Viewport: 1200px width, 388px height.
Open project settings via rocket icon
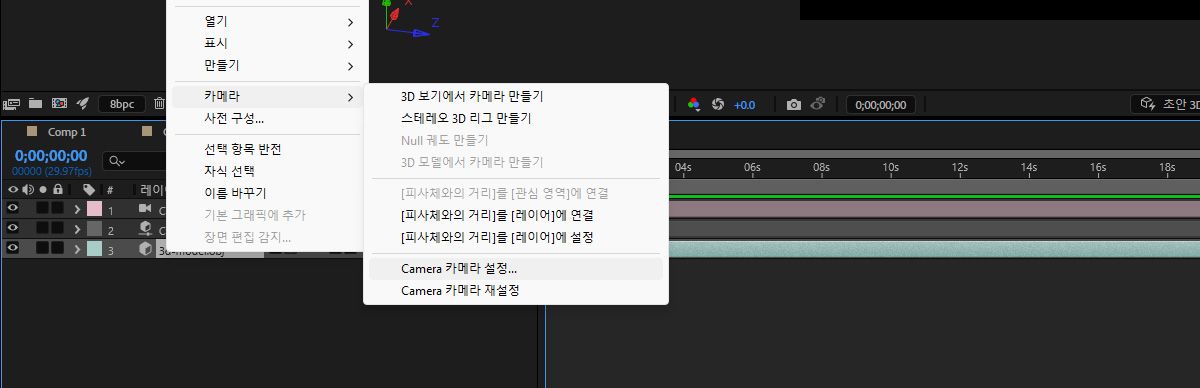(x=83, y=103)
